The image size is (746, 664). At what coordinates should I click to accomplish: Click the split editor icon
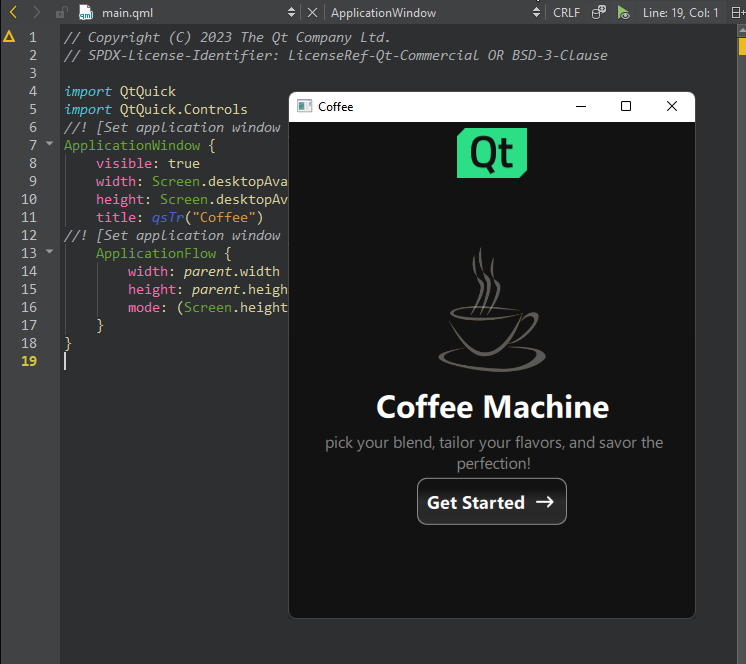(x=739, y=13)
